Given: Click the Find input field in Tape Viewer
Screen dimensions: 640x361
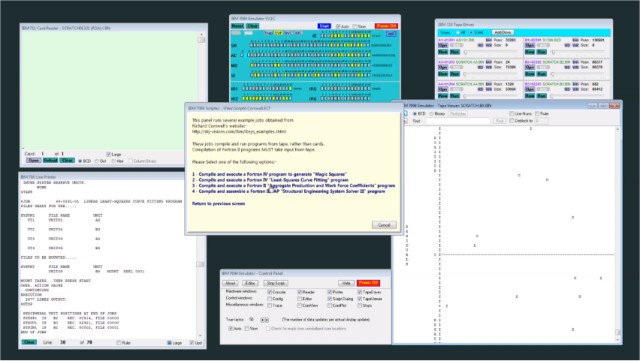Looking at the screenshot, I should 458,121.
